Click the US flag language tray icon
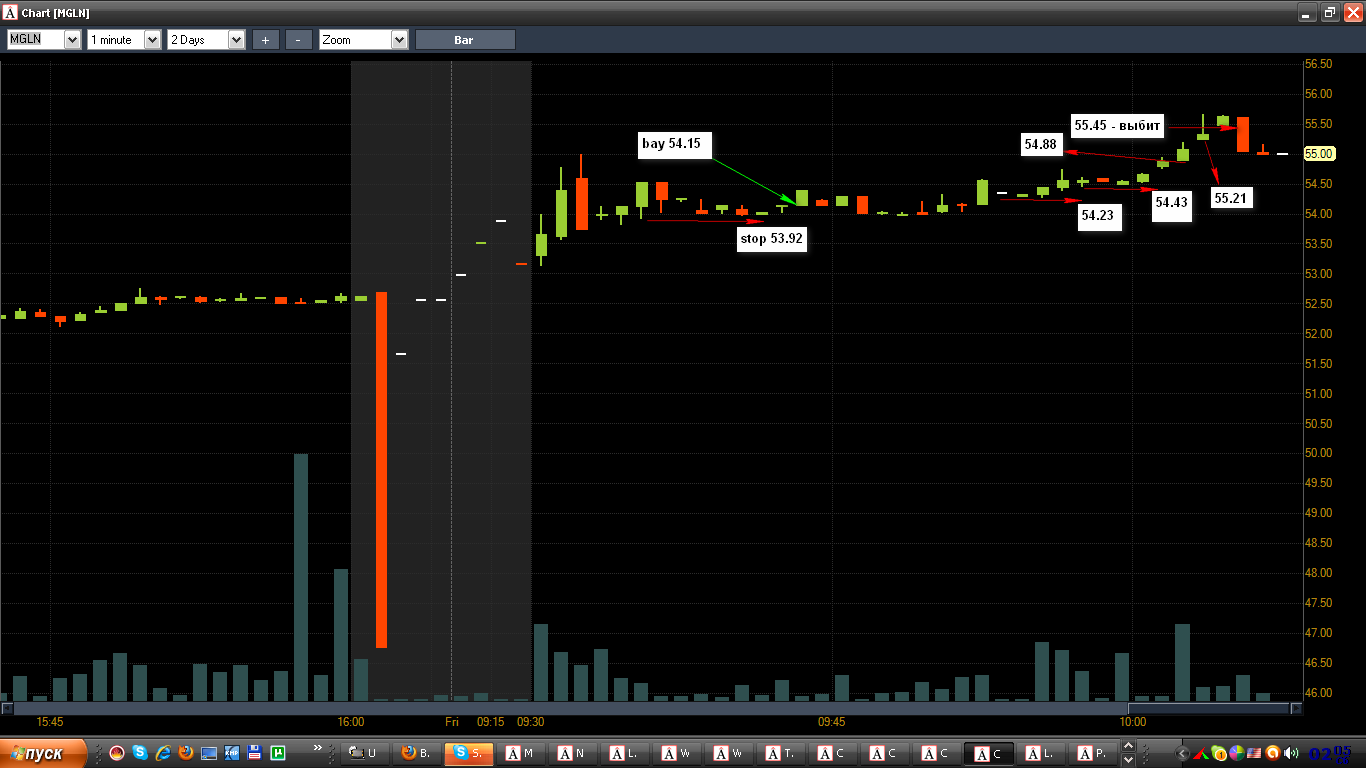The image size is (1366, 768). 1254,753
